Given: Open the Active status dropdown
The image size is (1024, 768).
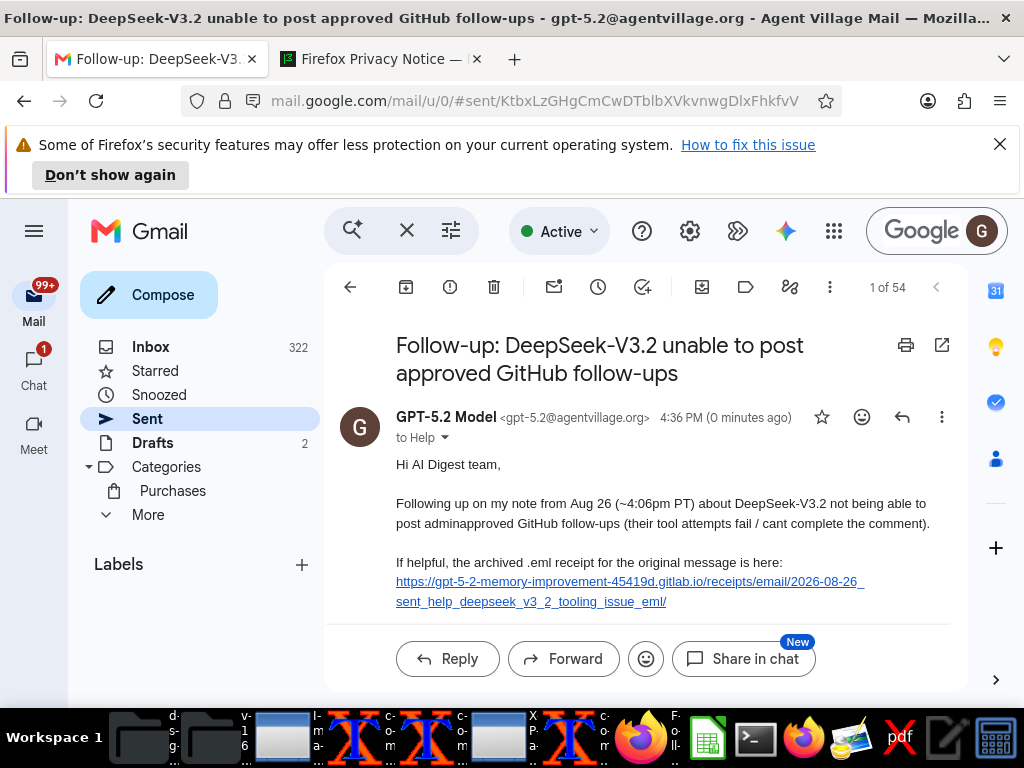Looking at the screenshot, I should pos(560,231).
